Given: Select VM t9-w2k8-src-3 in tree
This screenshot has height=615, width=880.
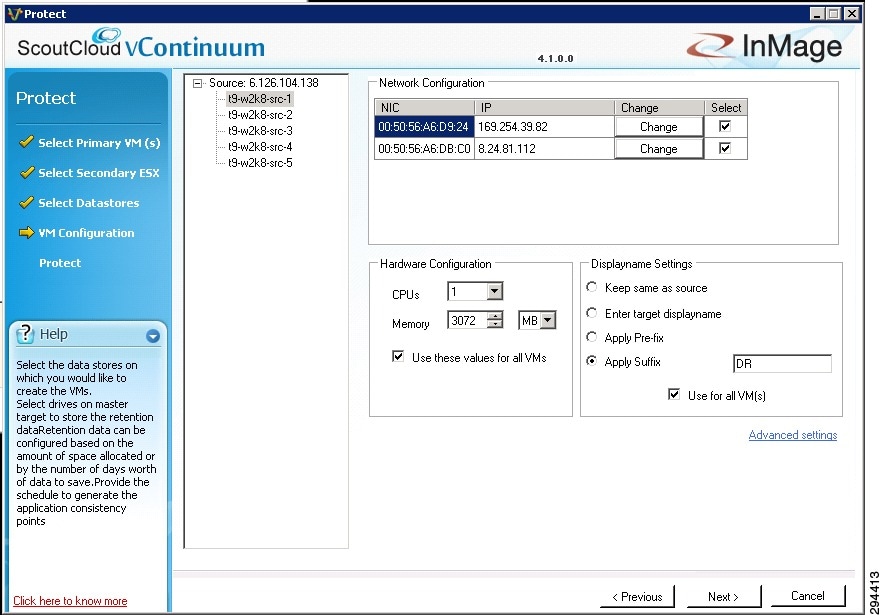Looking at the screenshot, I should pos(260,131).
